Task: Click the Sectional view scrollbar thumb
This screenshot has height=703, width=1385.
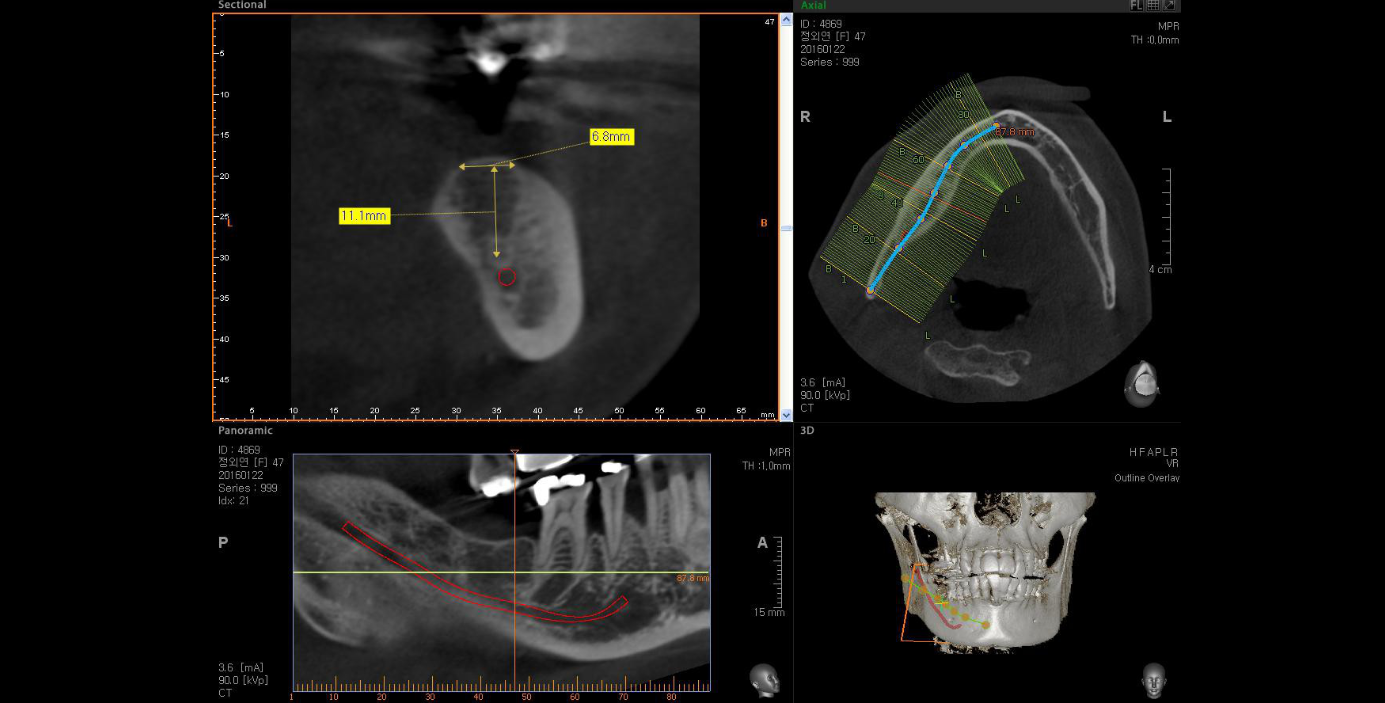Action: click(786, 229)
